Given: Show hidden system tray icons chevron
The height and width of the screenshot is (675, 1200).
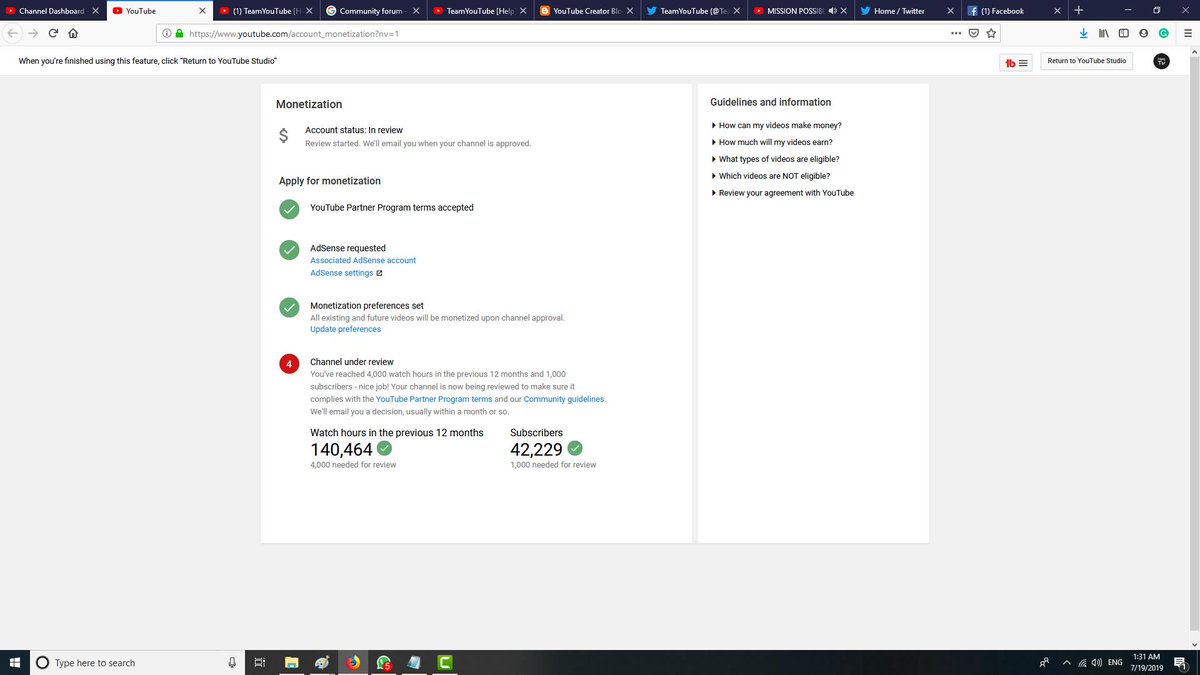Looking at the screenshot, I should (1066, 663).
